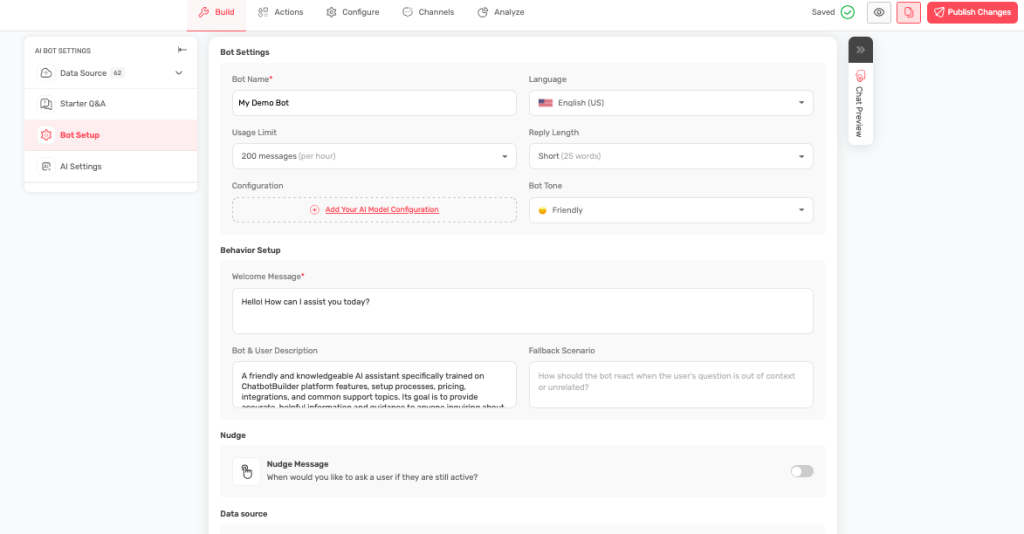This screenshot has height=534, width=1024.
Task: Expand Chat Preview with double arrow
Action: point(861,50)
